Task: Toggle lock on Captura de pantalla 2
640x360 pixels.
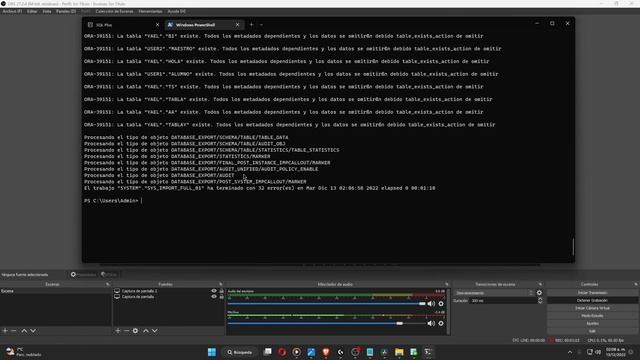Action: click(x=222, y=291)
